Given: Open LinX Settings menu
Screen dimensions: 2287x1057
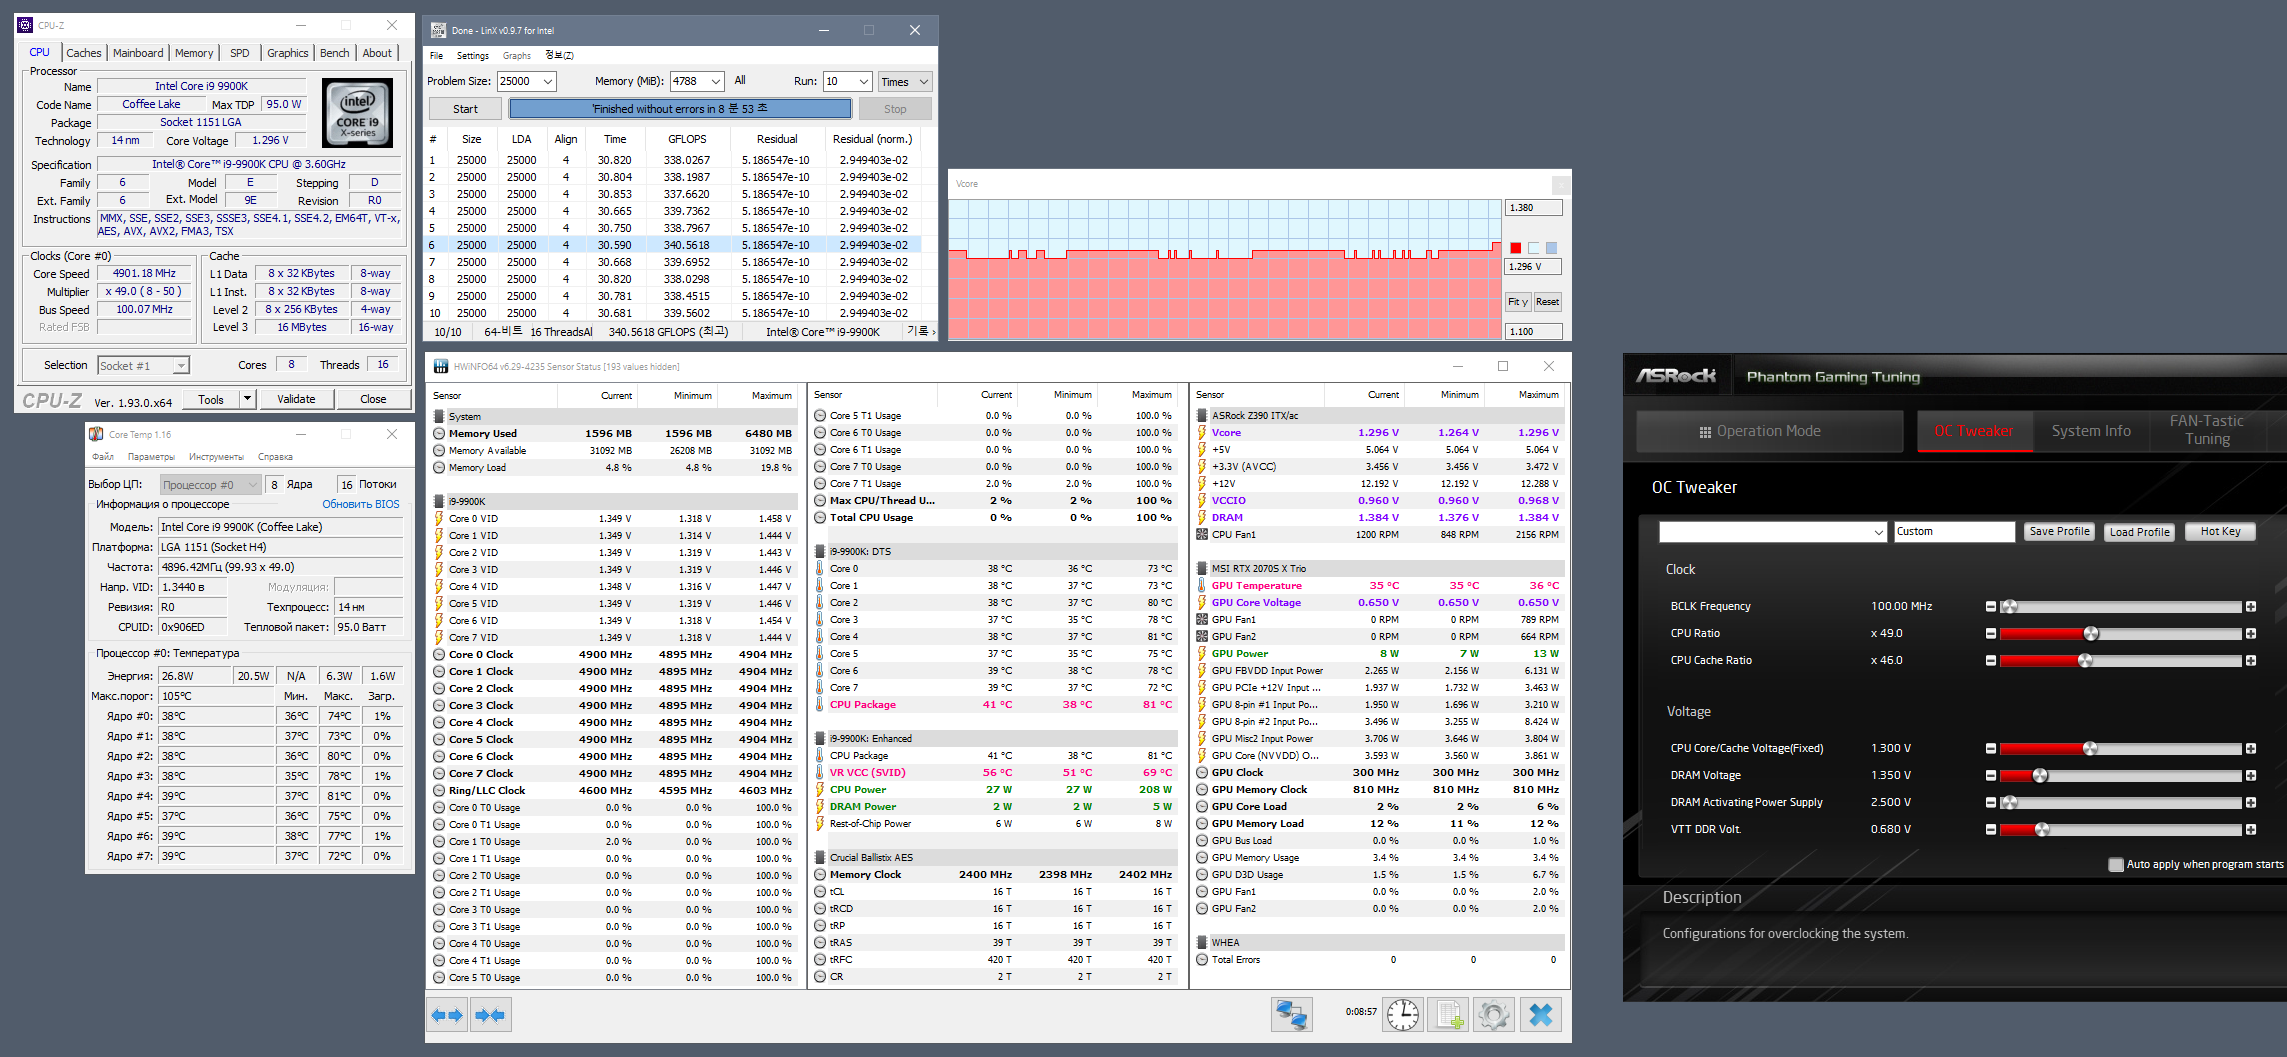Looking at the screenshot, I should click(473, 56).
